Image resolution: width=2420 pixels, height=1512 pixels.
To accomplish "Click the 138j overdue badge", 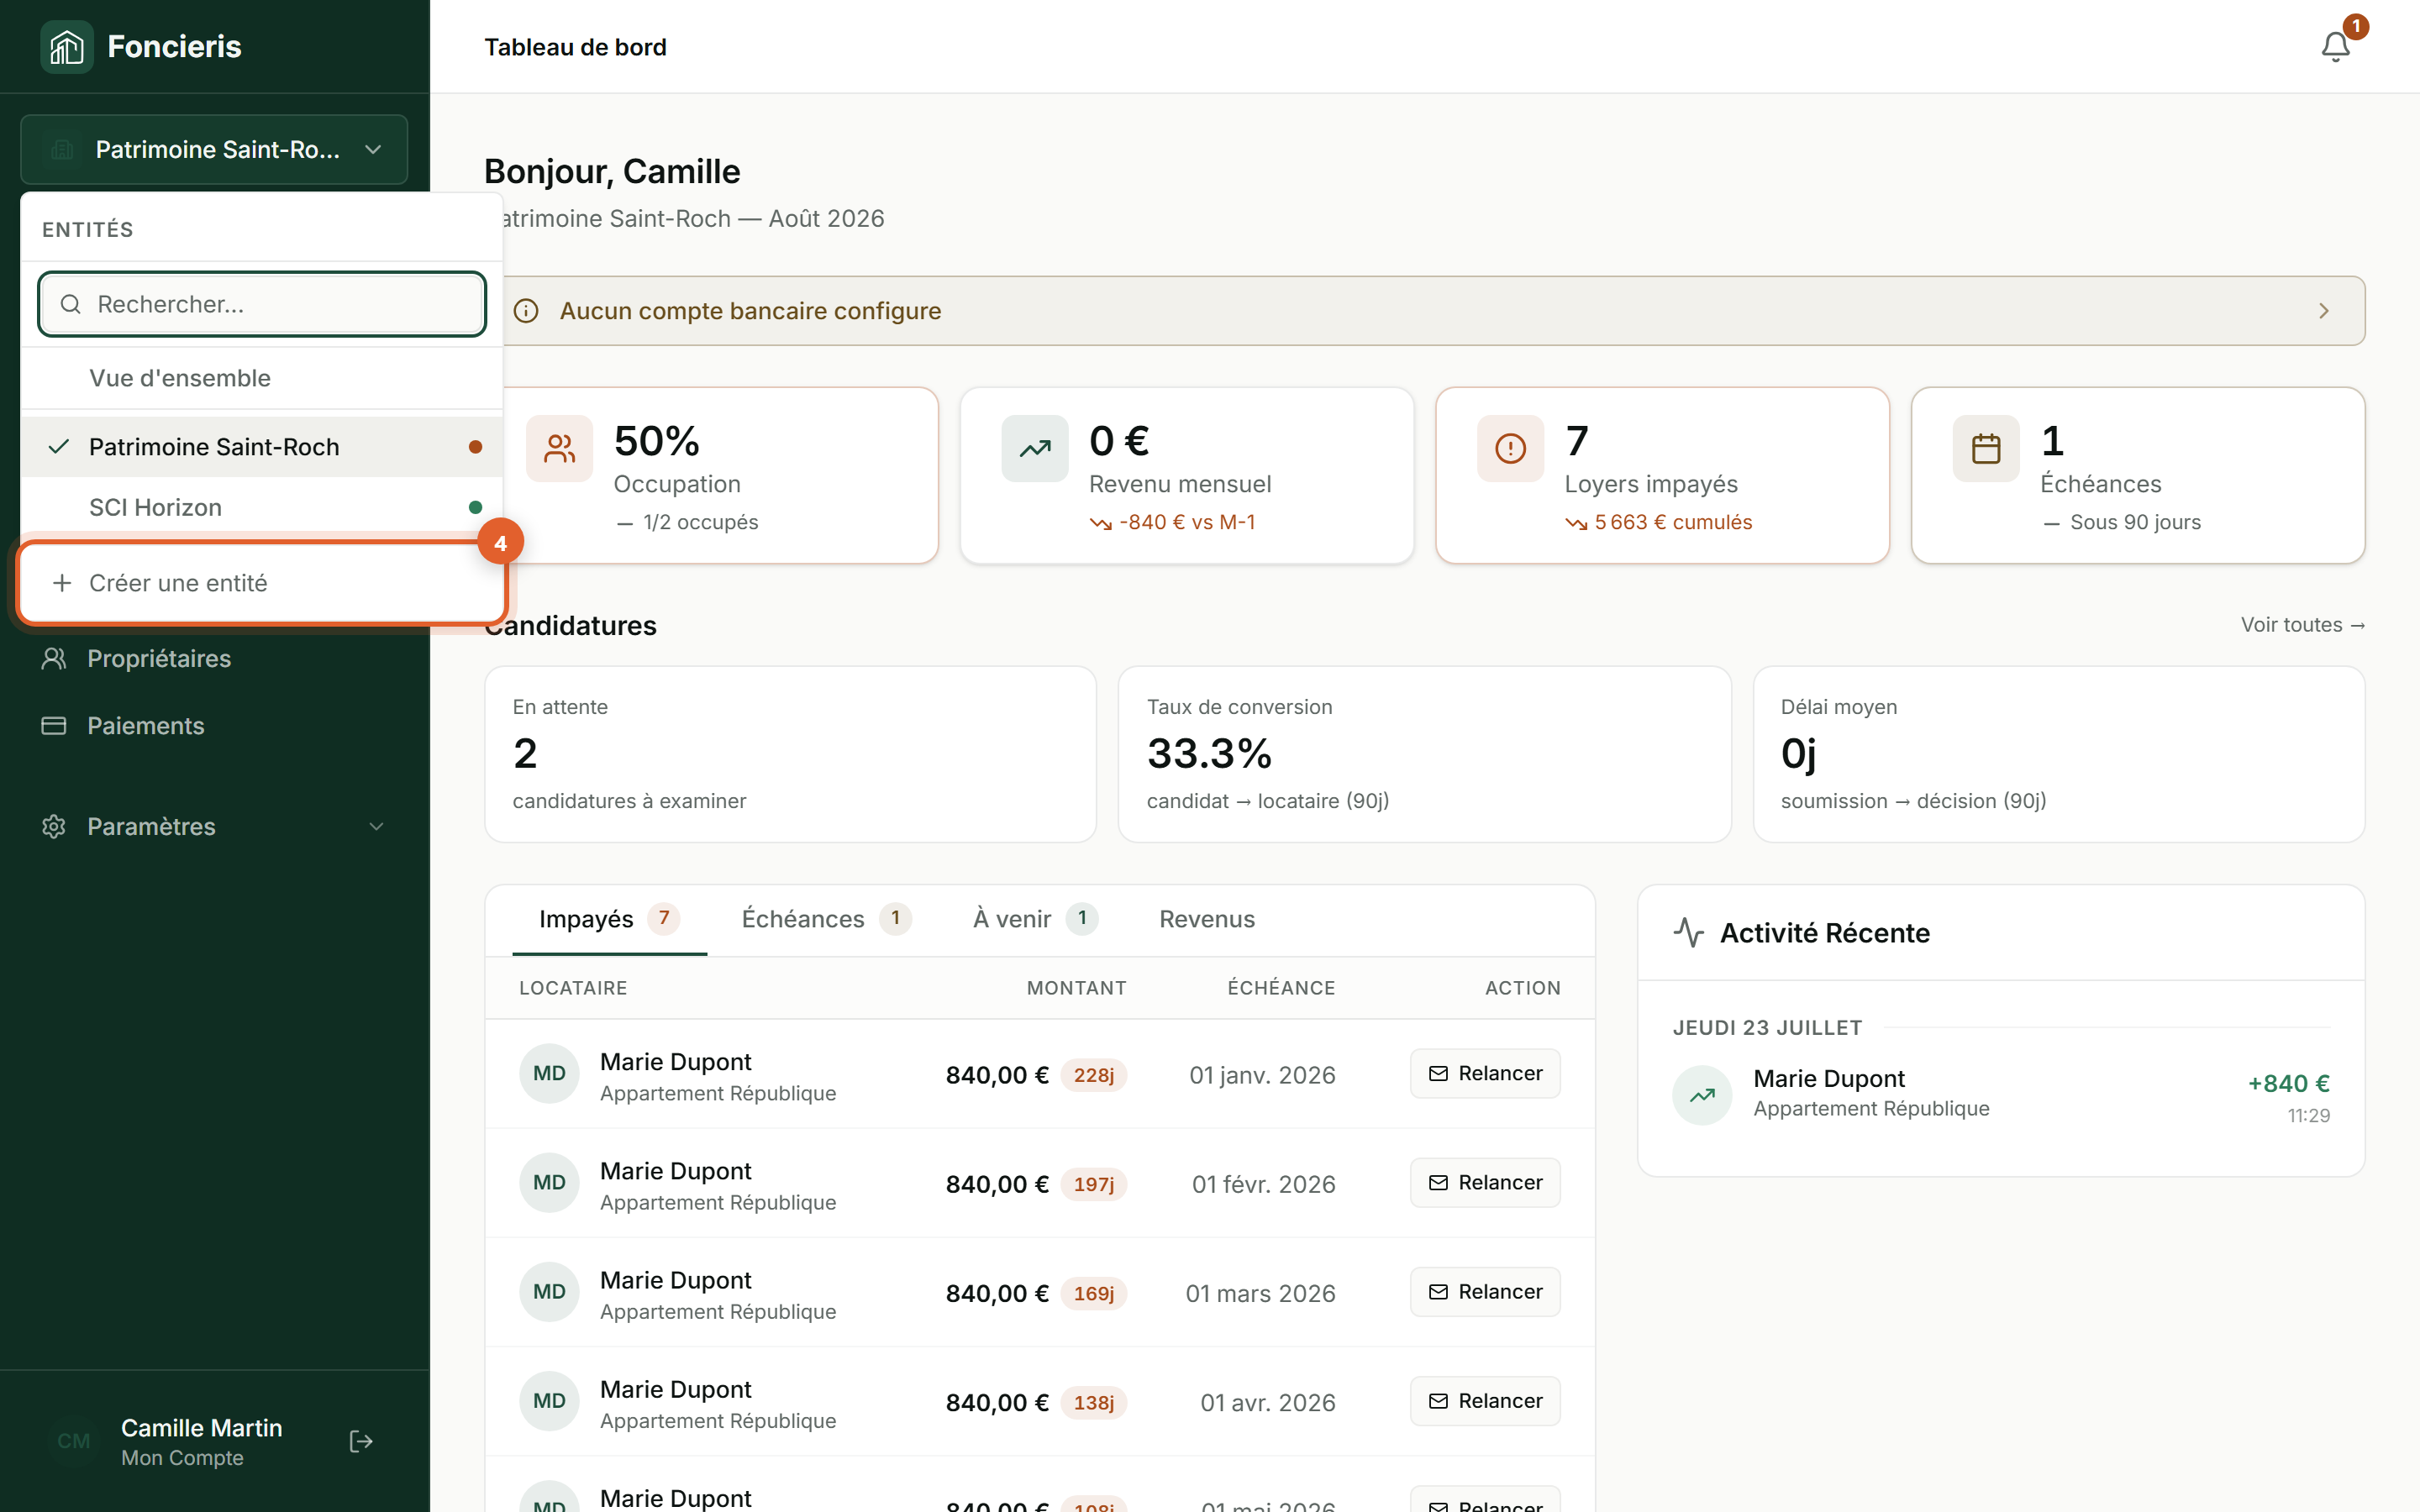I will tap(1093, 1402).
